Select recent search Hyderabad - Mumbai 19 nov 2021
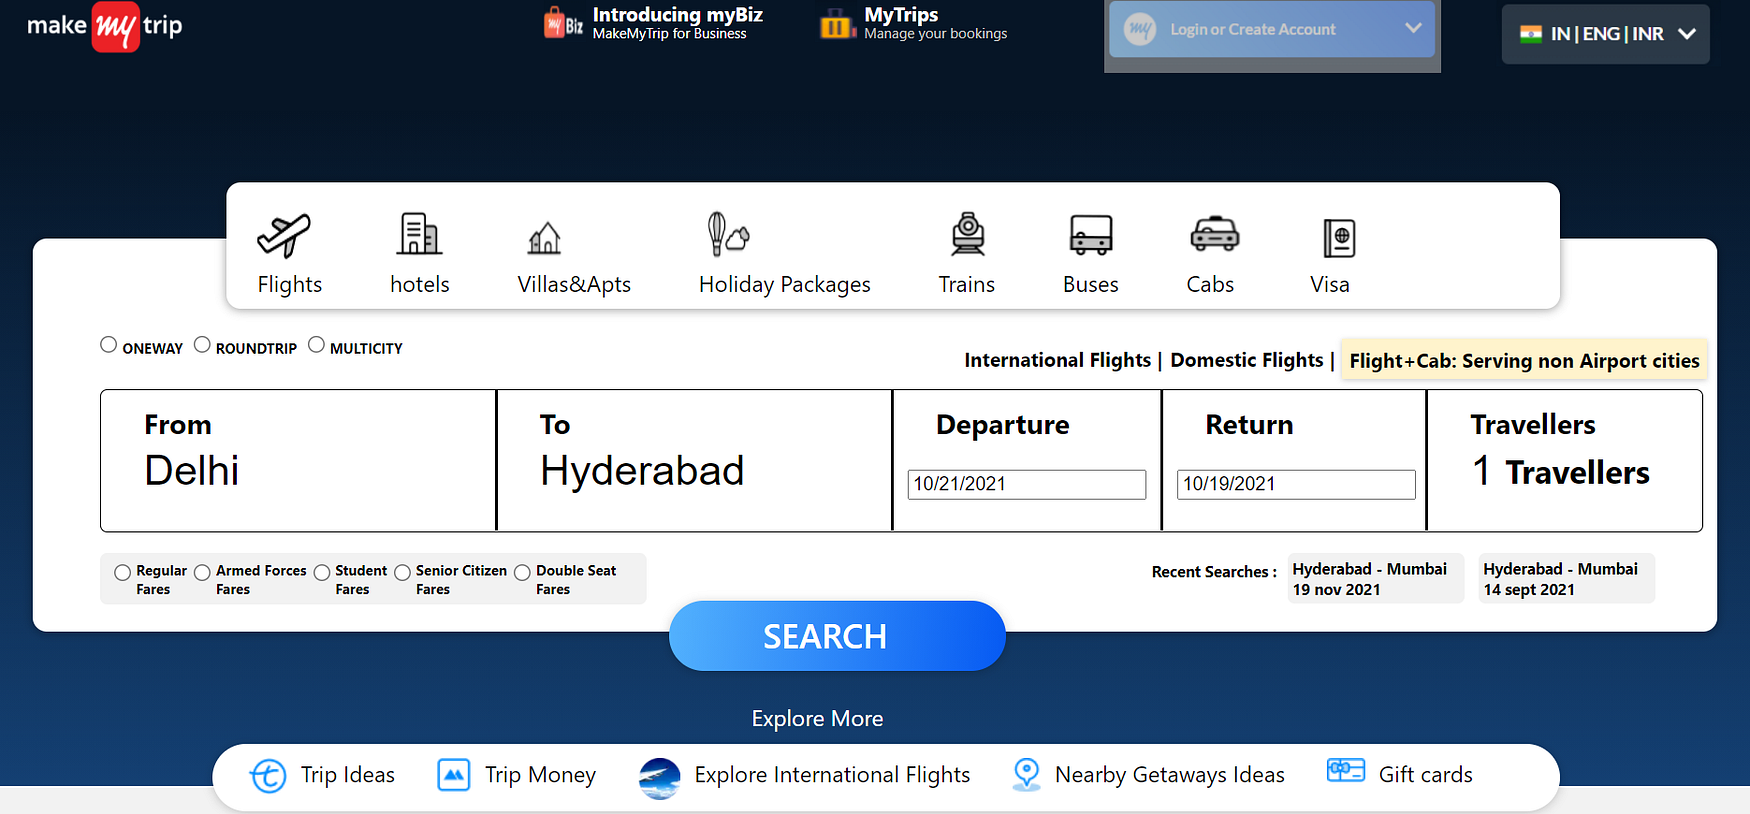Viewport: 1750px width, 814px height. point(1375,579)
